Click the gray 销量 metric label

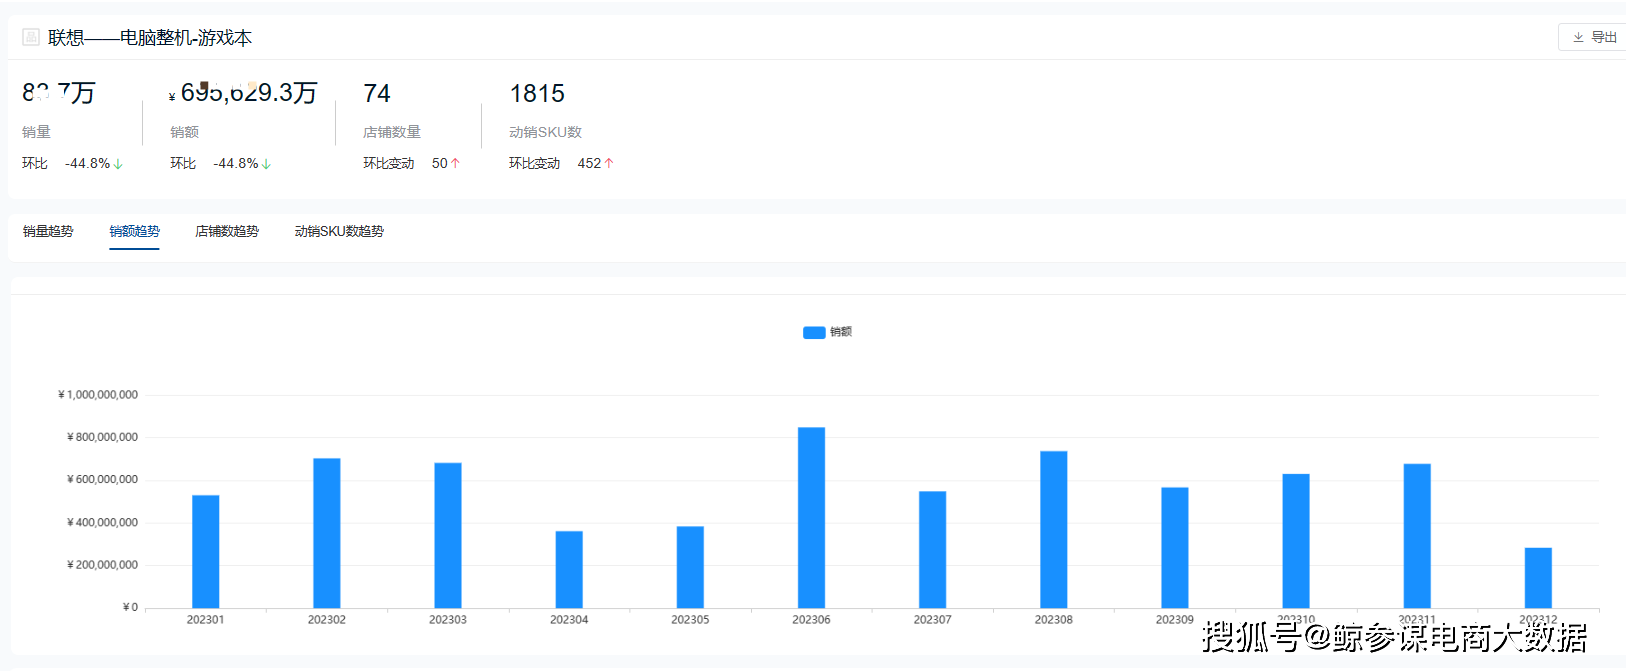[36, 132]
